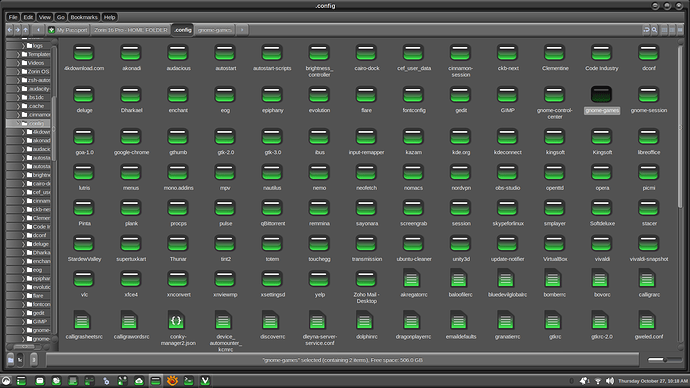Open the Help menu
Screen dimensions: 690x388
coord(109,17)
